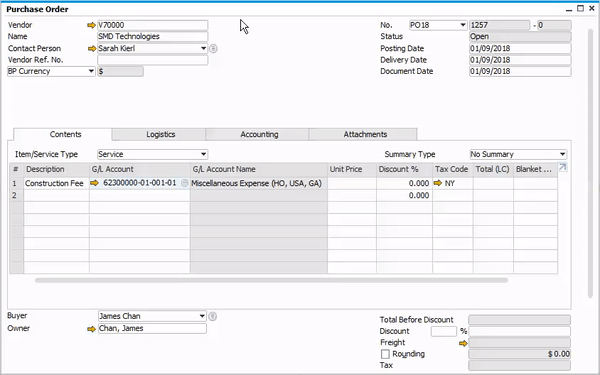Click the Delivery Date field
The image size is (600, 375).
520,60
